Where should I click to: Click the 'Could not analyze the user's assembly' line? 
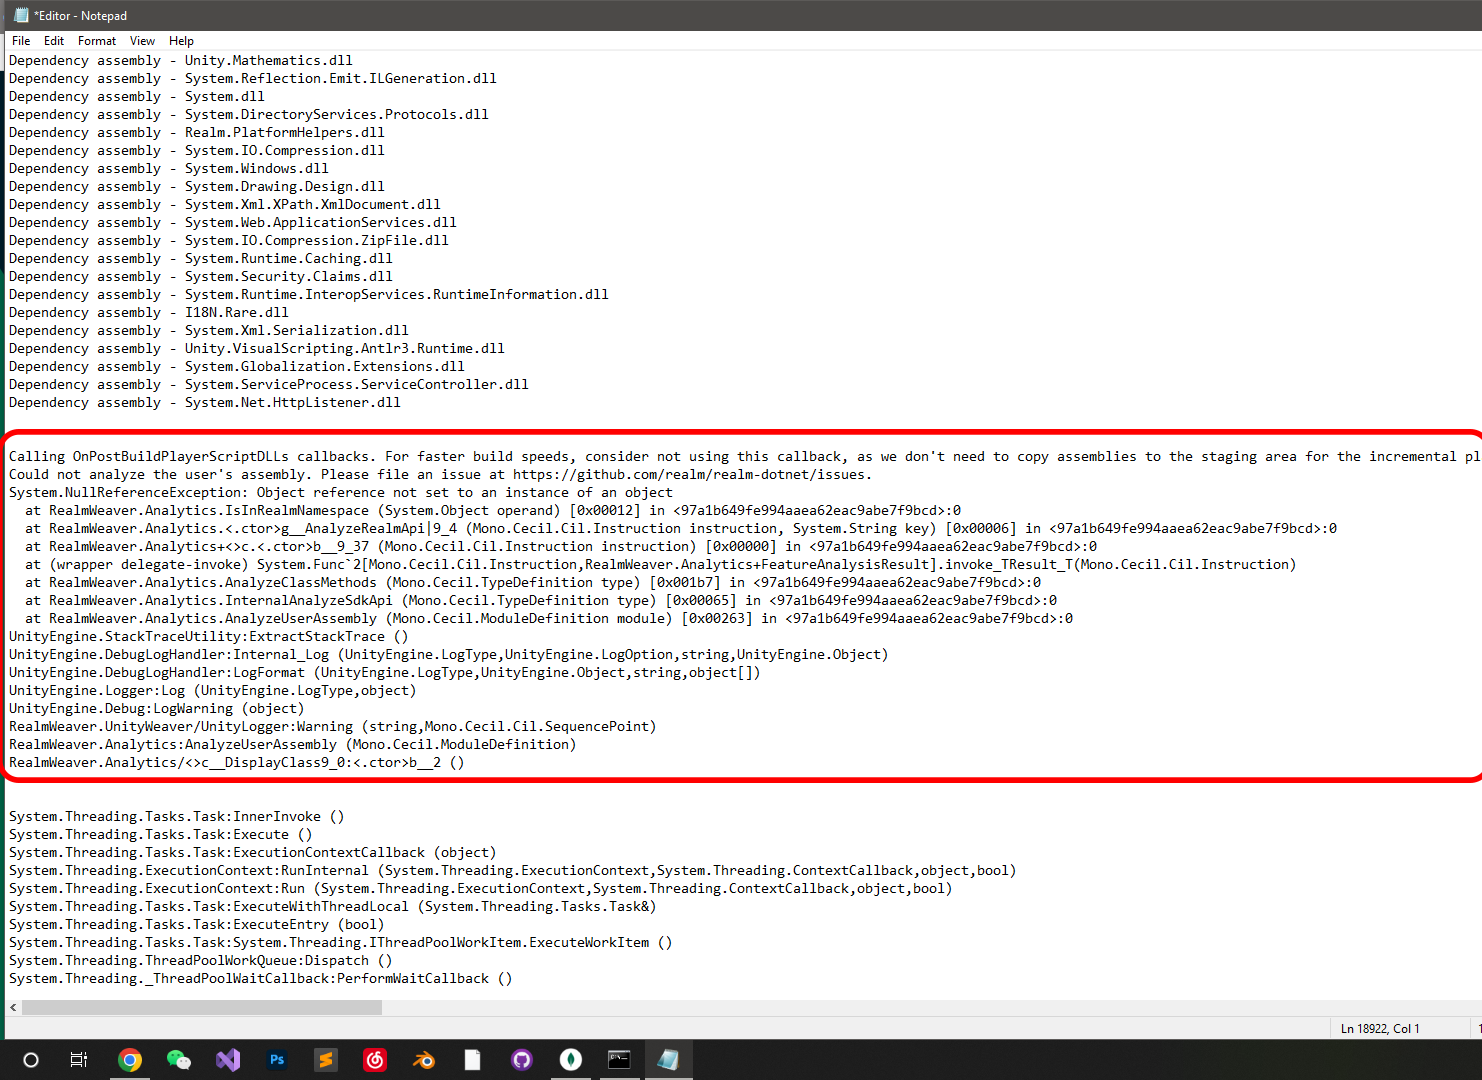441,475
